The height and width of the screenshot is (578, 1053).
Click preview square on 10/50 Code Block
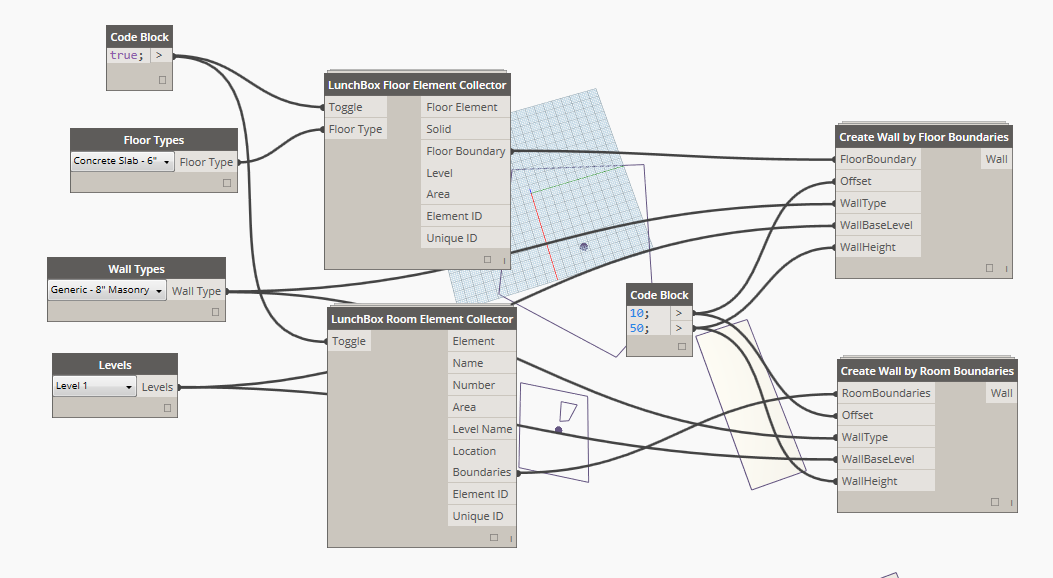click(x=682, y=347)
